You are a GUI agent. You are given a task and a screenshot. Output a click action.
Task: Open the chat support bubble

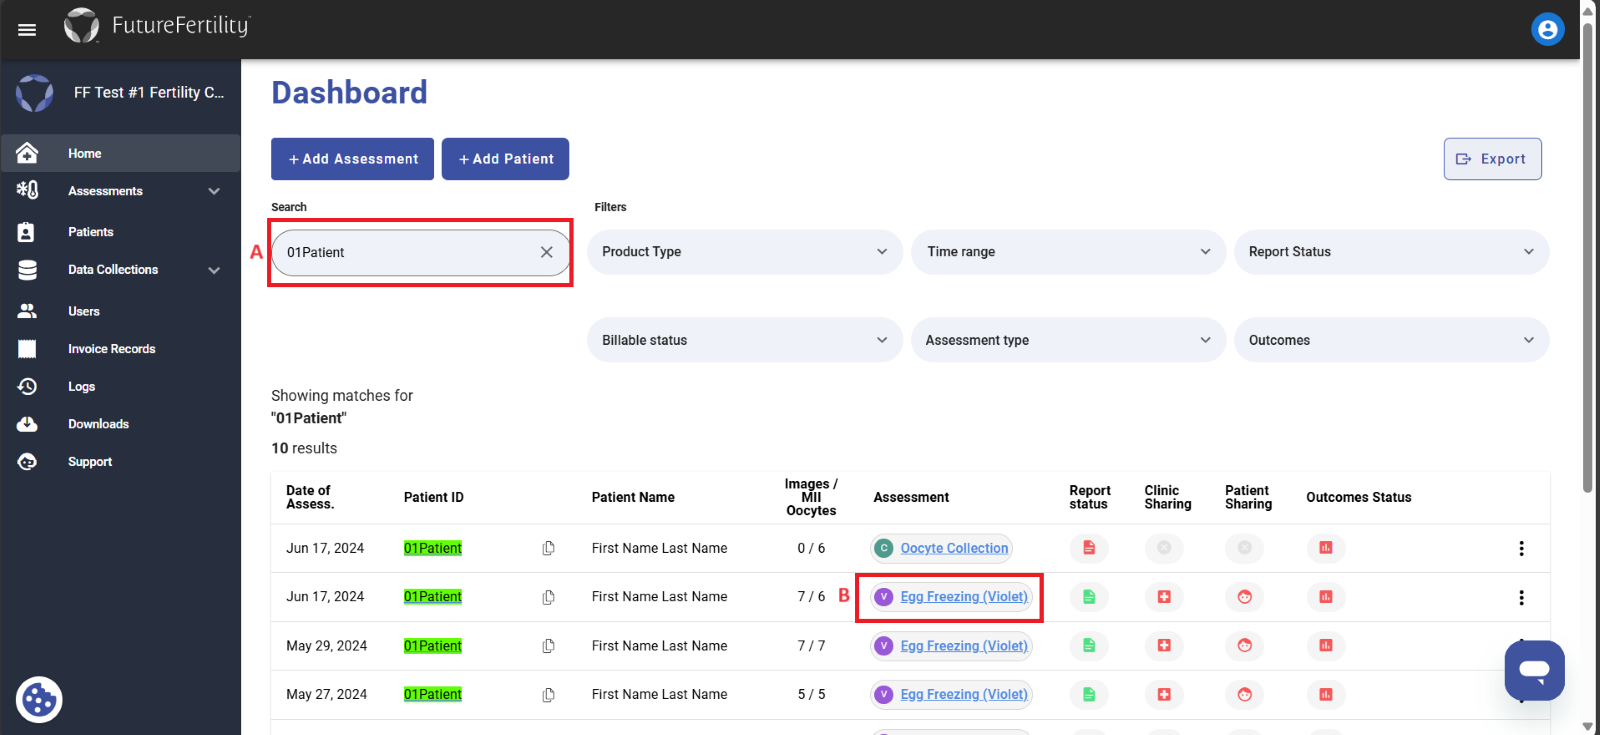pyautogui.click(x=1534, y=670)
